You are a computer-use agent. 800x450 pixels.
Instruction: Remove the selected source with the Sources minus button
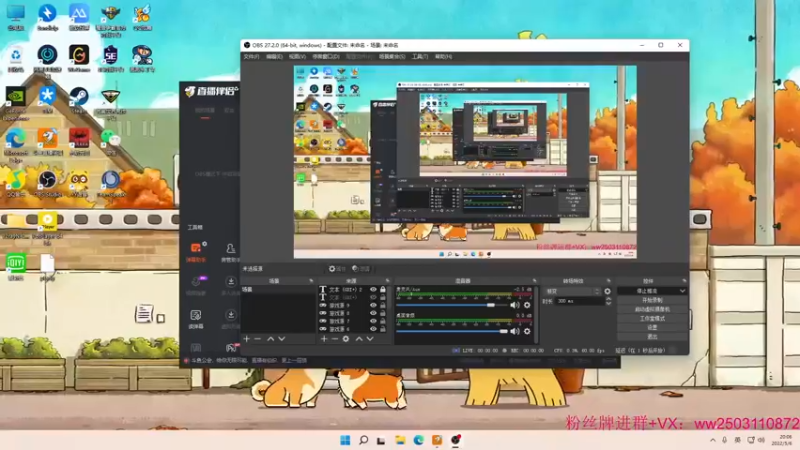point(335,339)
